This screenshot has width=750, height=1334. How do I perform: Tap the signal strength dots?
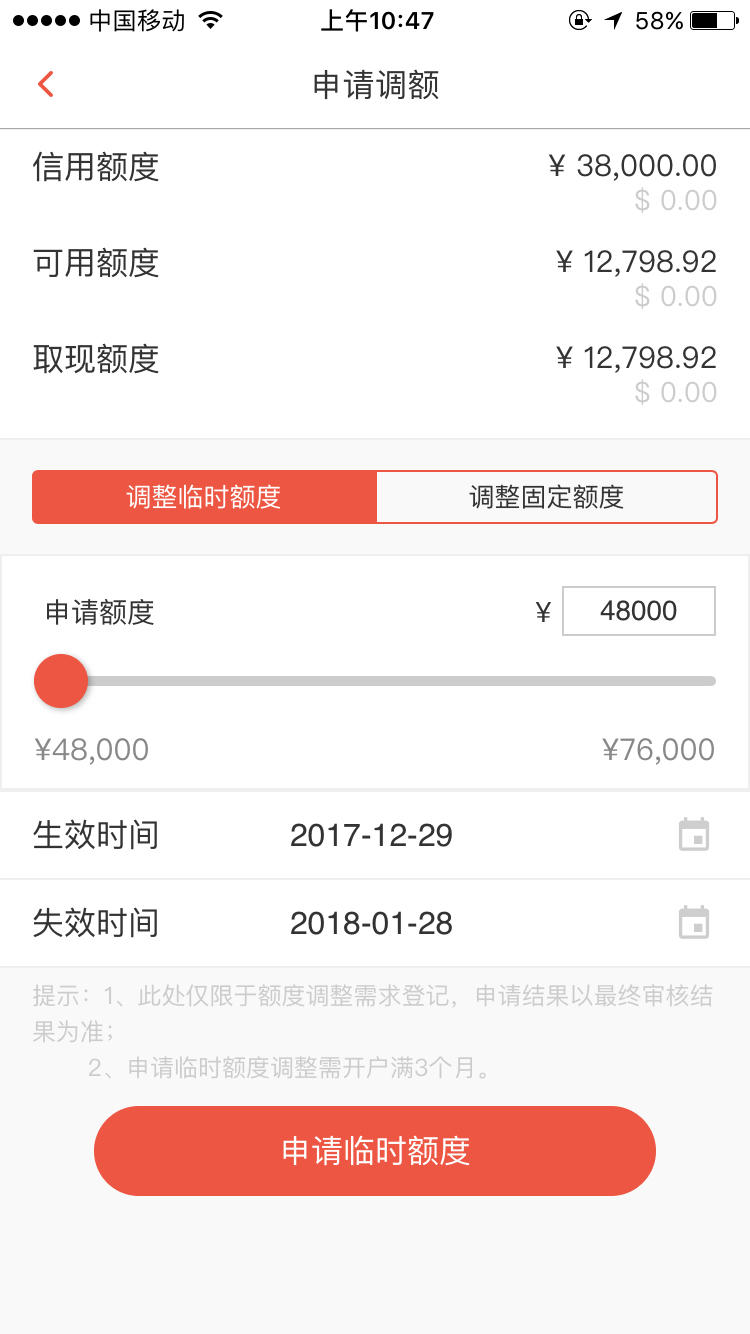click(46, 20)
